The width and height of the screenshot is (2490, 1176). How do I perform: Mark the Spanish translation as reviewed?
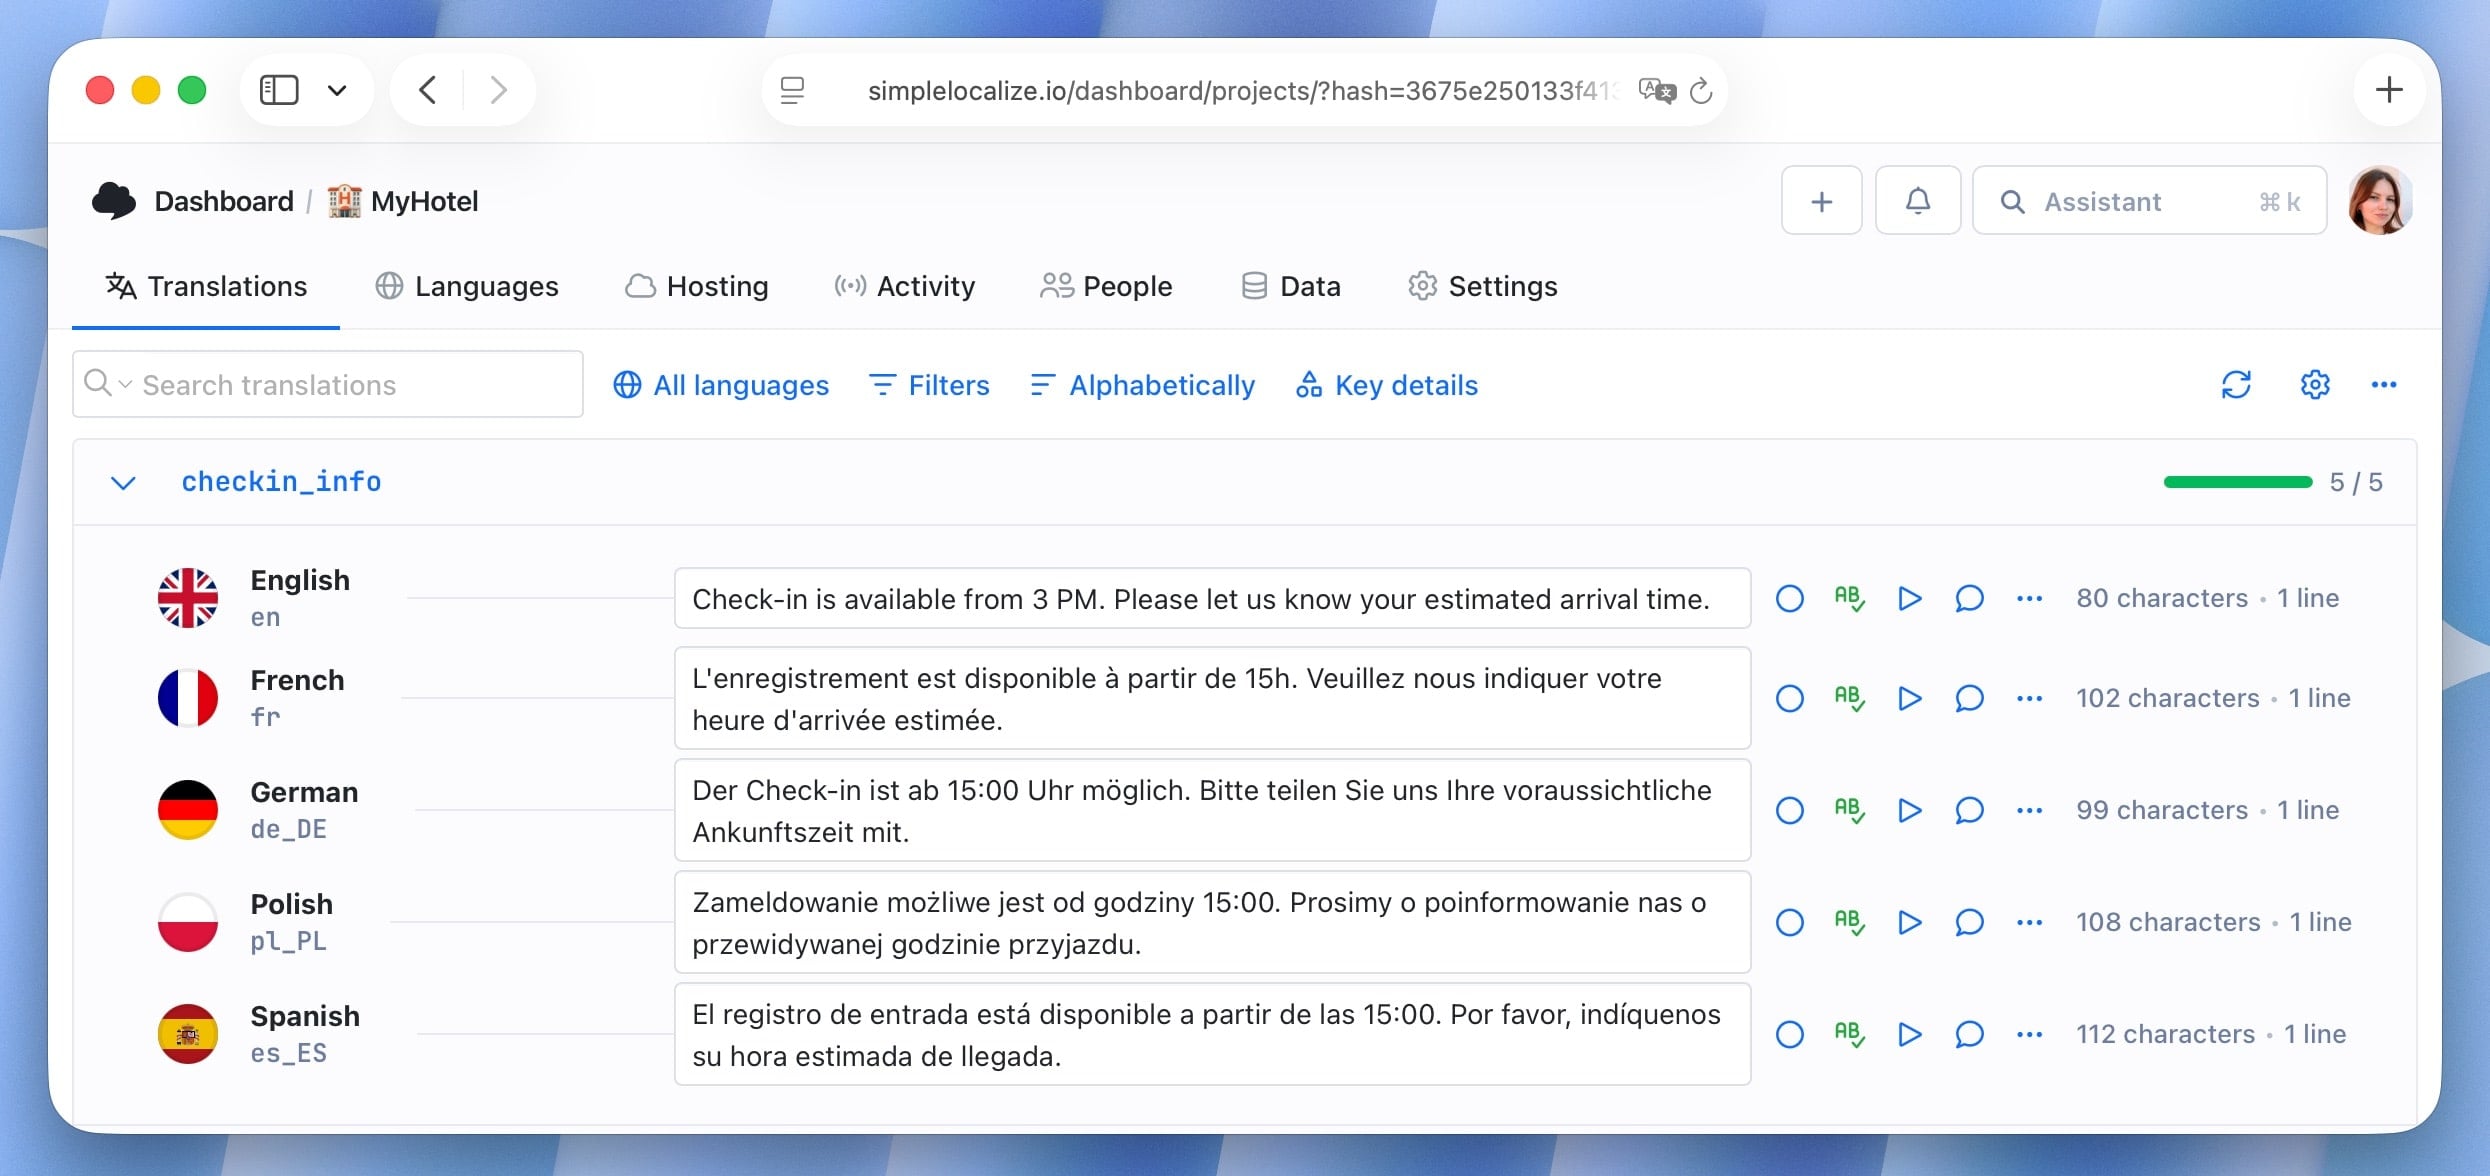click(1789, 1034)
